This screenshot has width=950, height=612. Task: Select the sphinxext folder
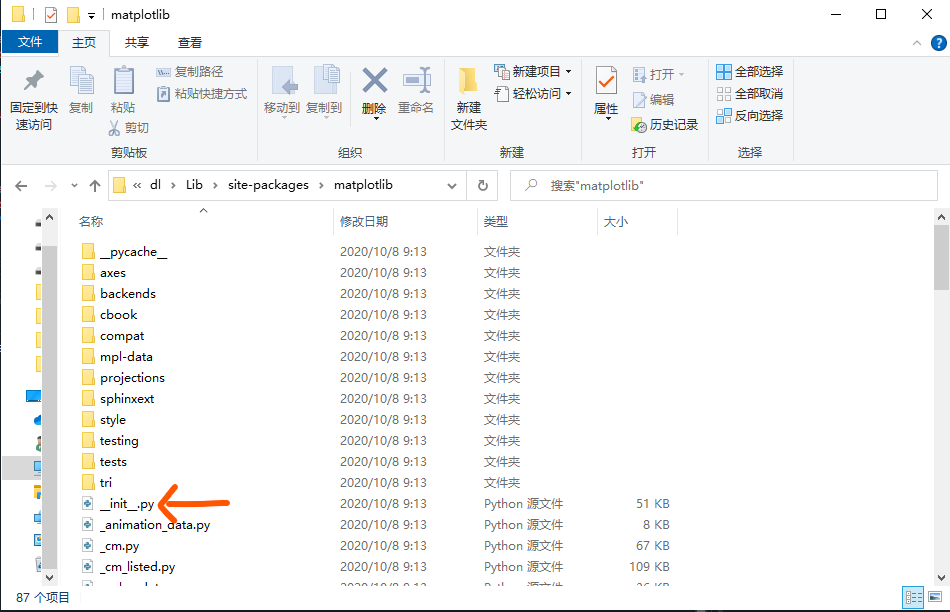click(x=127, y=399)
